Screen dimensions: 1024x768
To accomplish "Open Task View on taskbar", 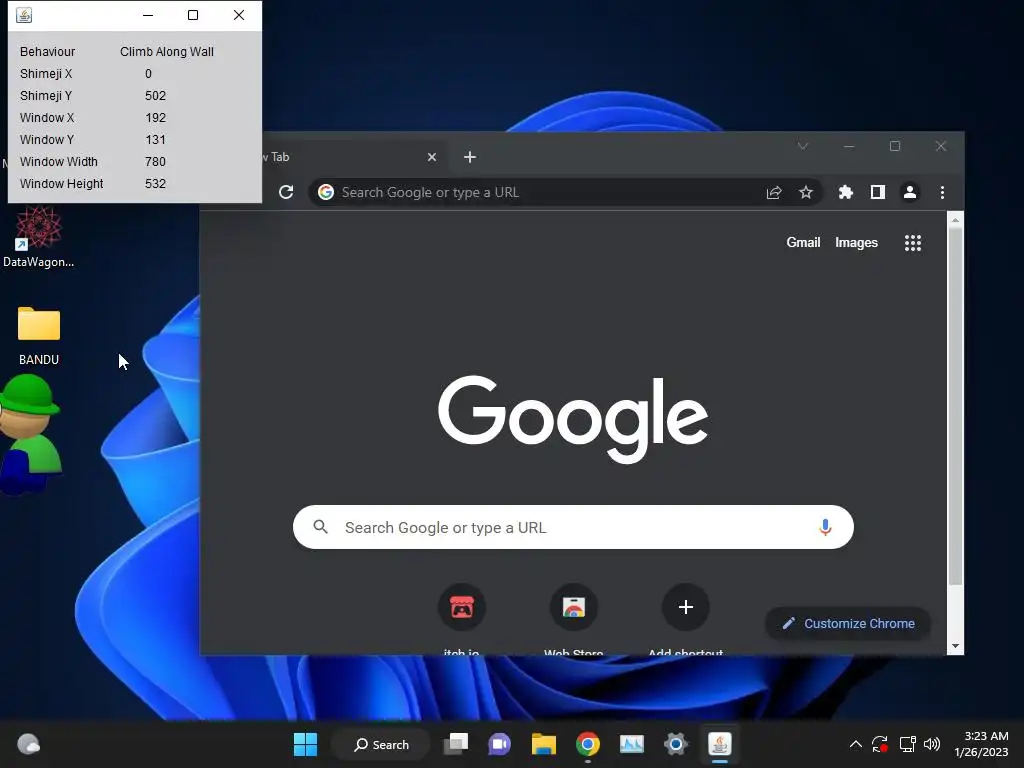I will tap(456, 744).
